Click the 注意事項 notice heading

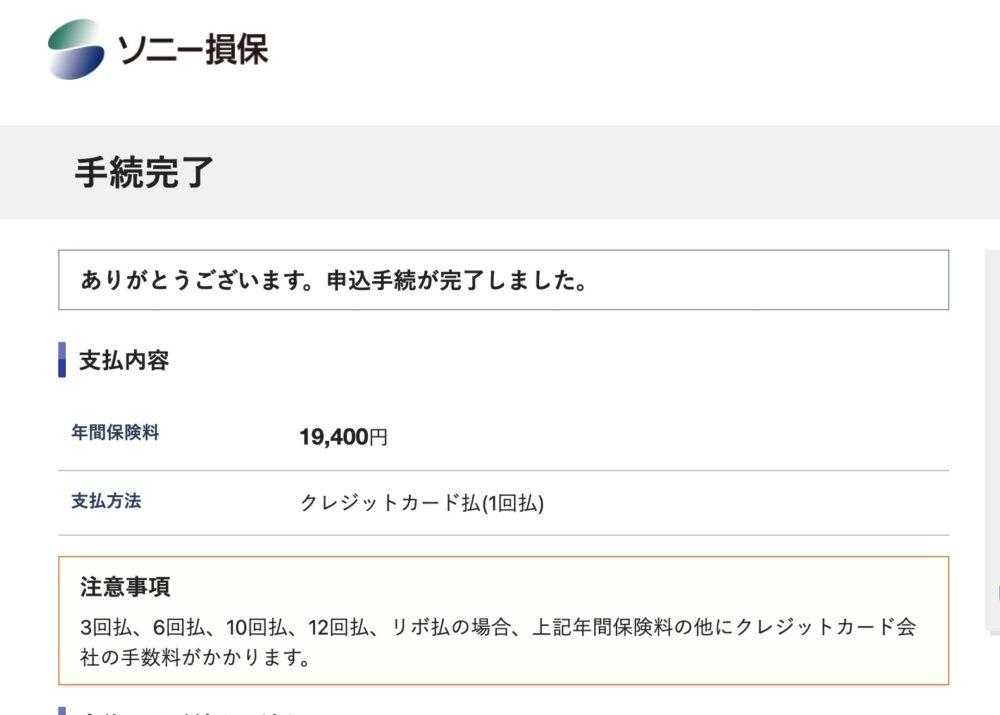tap(125, 587)
